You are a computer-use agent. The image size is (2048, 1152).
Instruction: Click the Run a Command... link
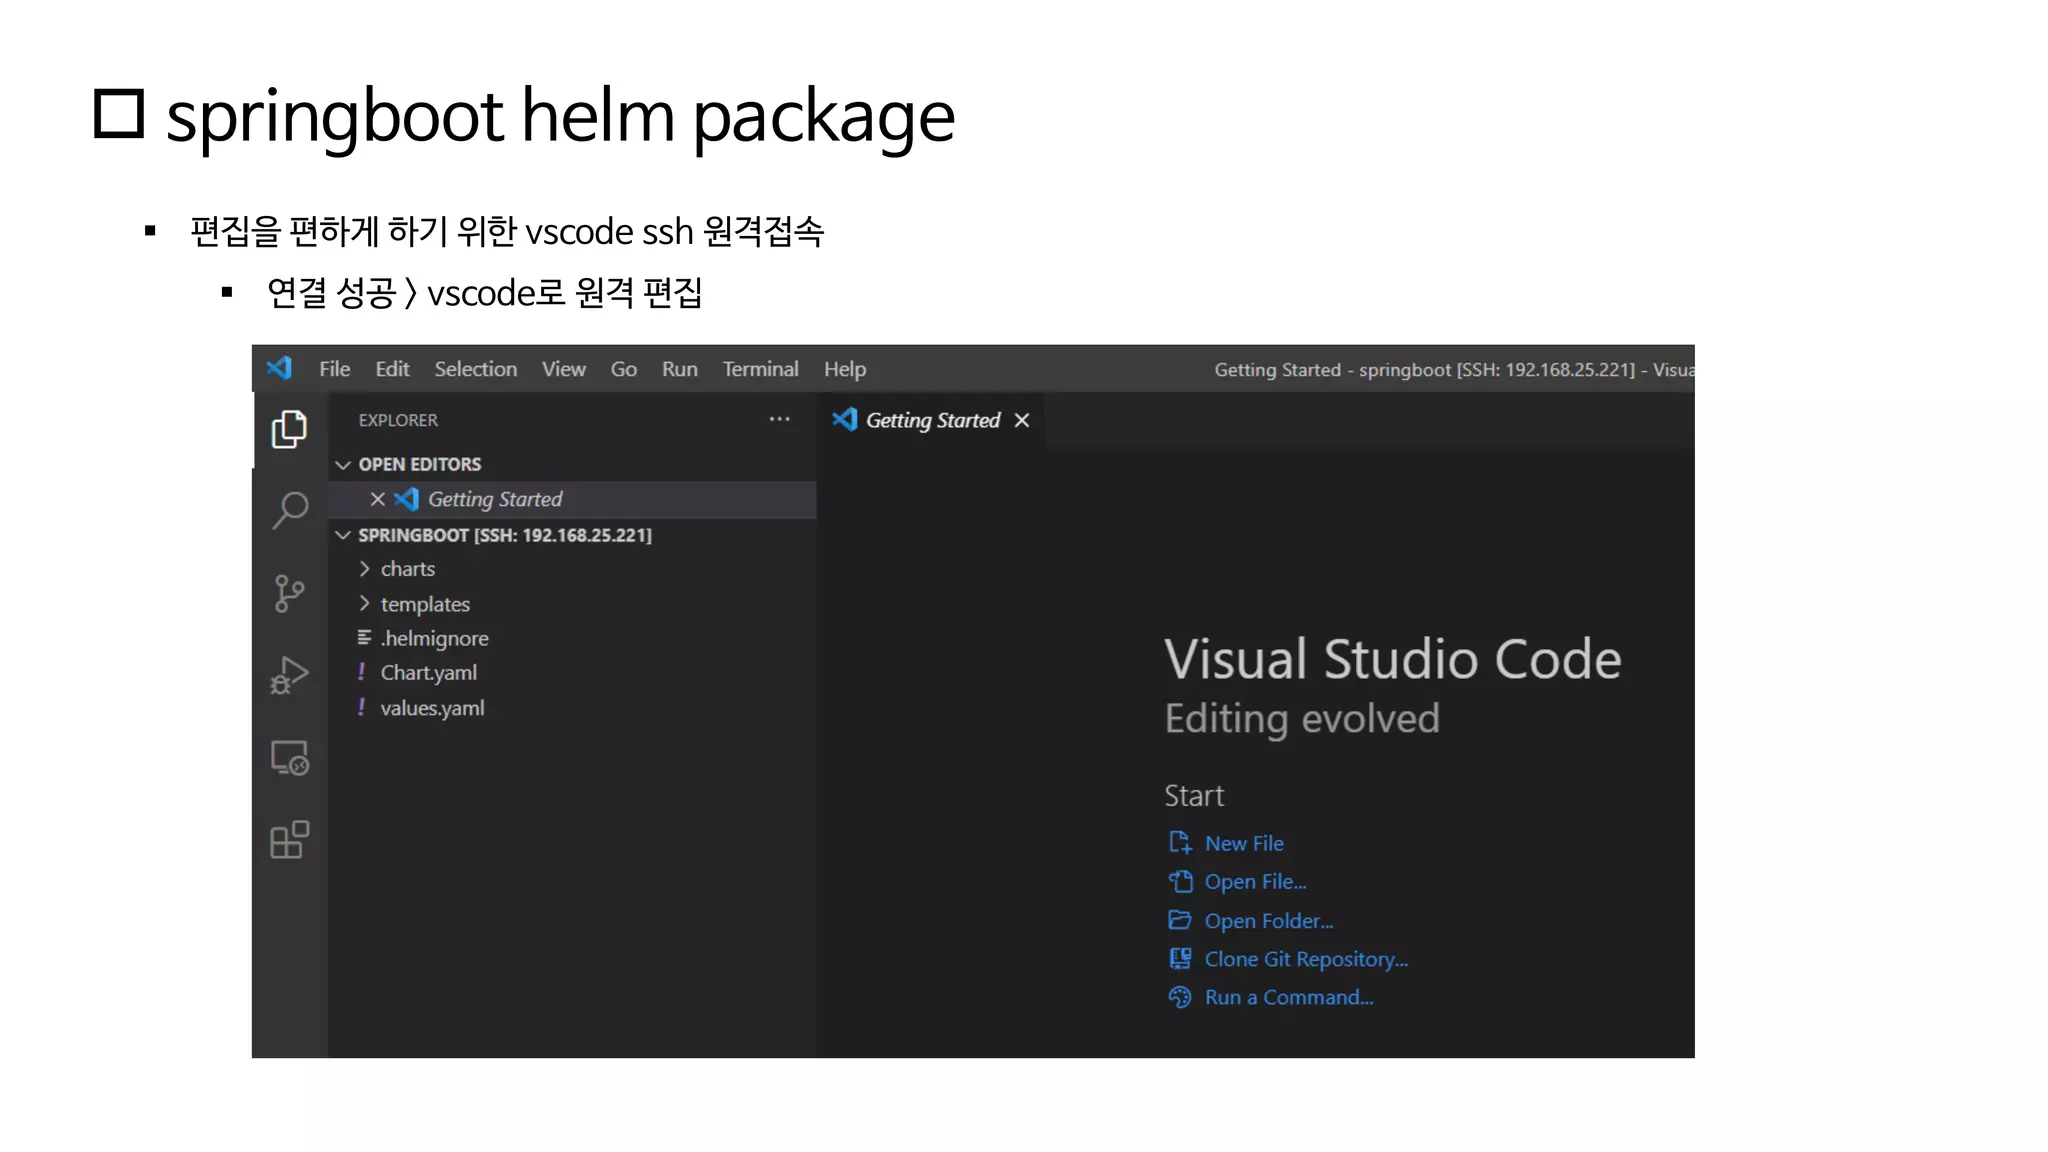(x=1289, y=997)
